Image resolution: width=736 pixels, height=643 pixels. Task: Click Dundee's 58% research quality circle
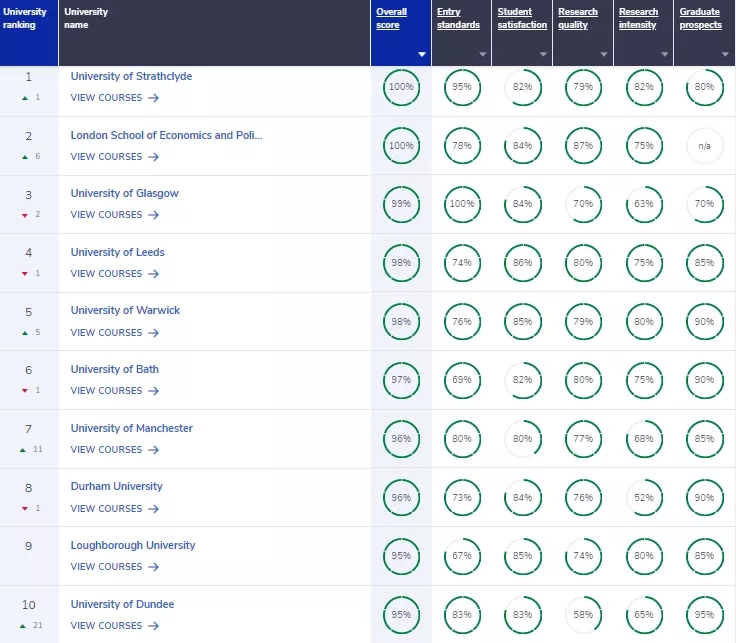[x=582, y=614]
